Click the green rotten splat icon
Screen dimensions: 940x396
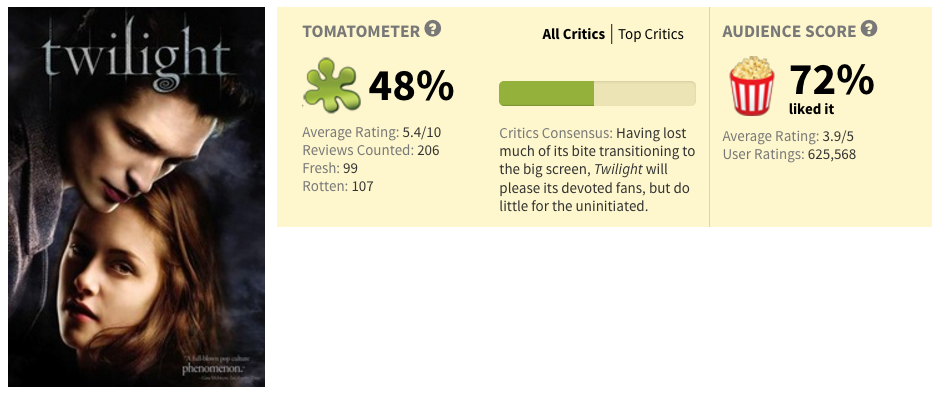click(x=332, y=86)
